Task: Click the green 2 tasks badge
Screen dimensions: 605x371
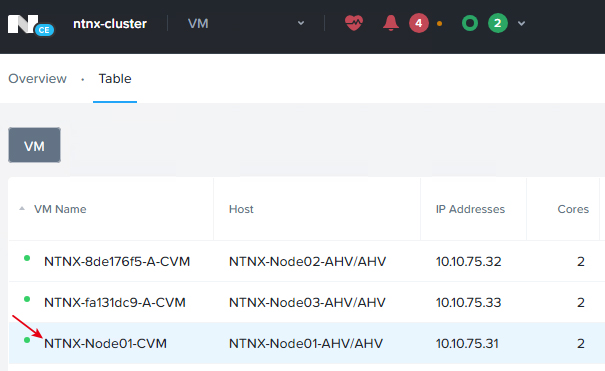Action: tap(498, 23)
